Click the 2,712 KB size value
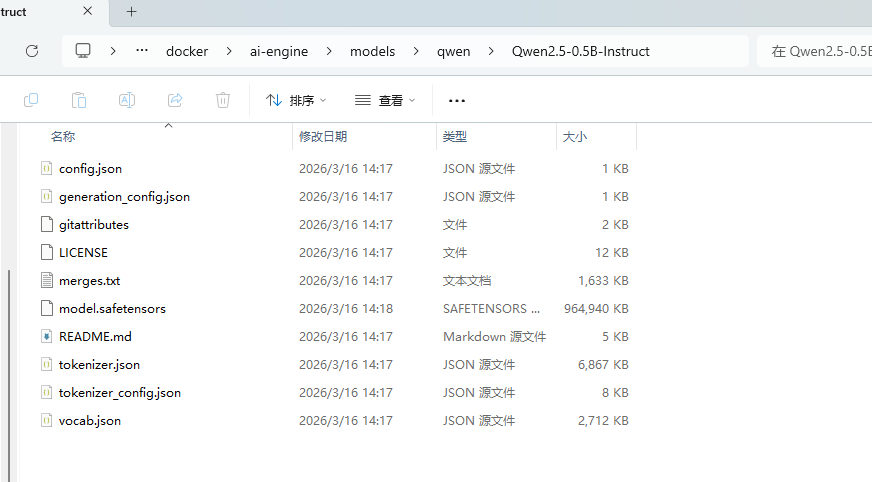 (603, 420)
